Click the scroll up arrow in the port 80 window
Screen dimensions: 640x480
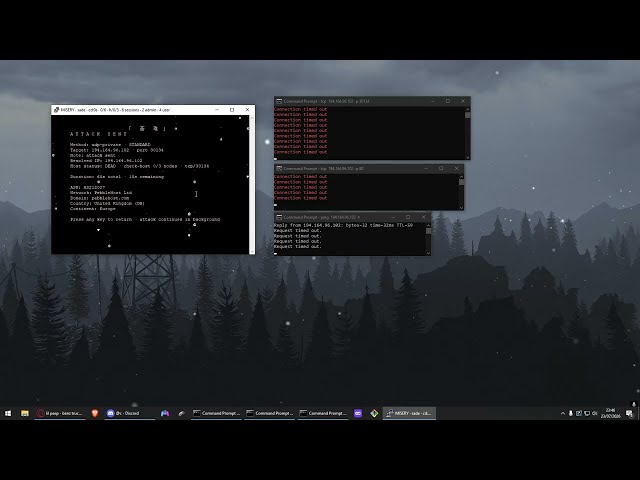tap(461, 177)
